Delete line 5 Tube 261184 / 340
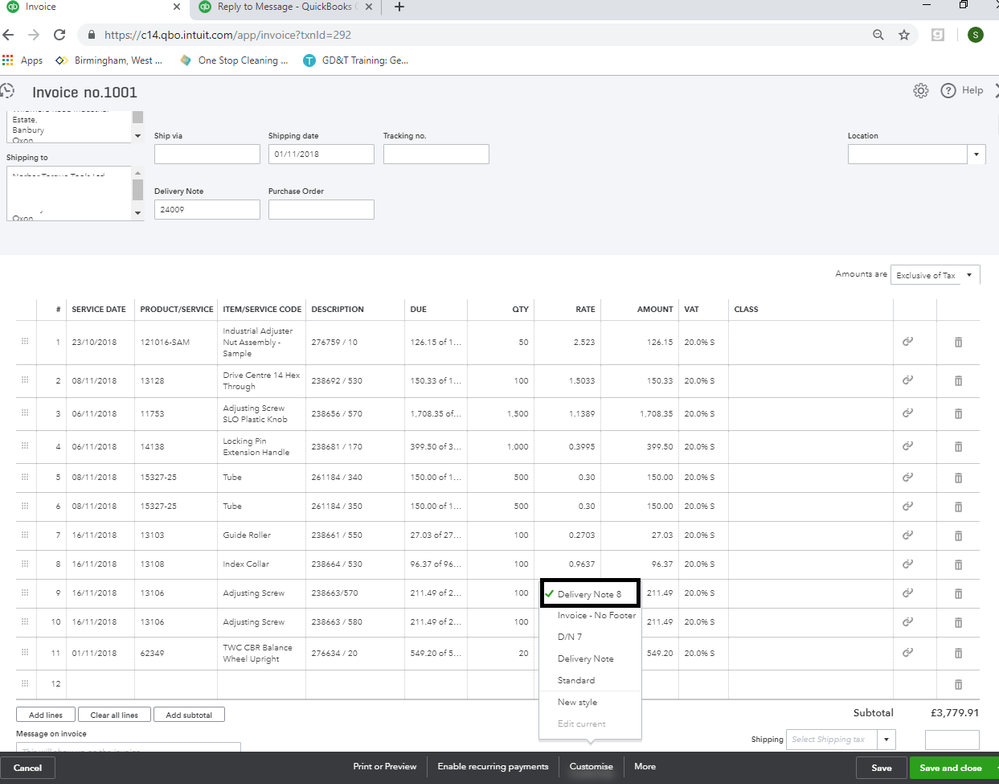The width and height of the screenshot is (999, 784). pyautogui.click(x=958, y=478)
